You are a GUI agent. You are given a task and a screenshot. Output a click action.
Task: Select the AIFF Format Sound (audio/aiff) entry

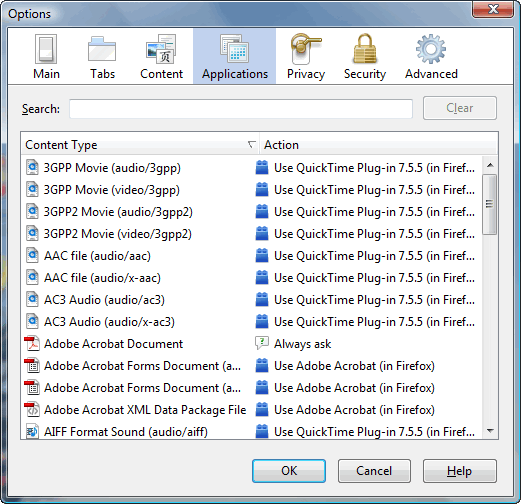(x=126, y=432)
